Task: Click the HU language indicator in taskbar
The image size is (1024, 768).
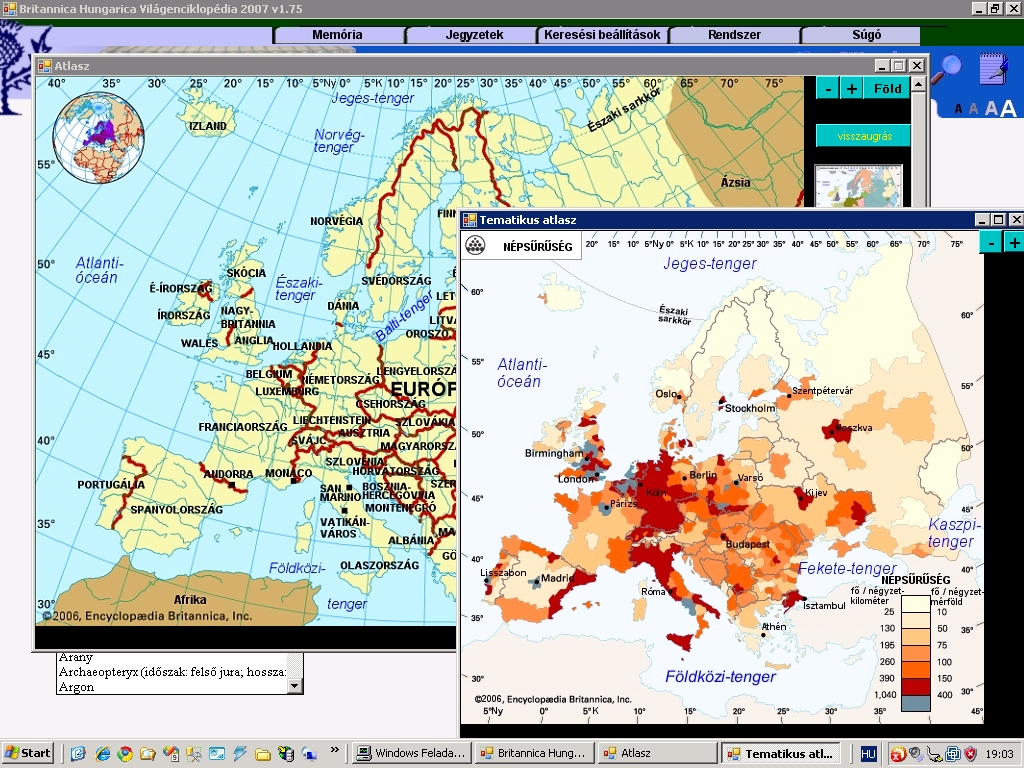Action: [x=868, y=754]
